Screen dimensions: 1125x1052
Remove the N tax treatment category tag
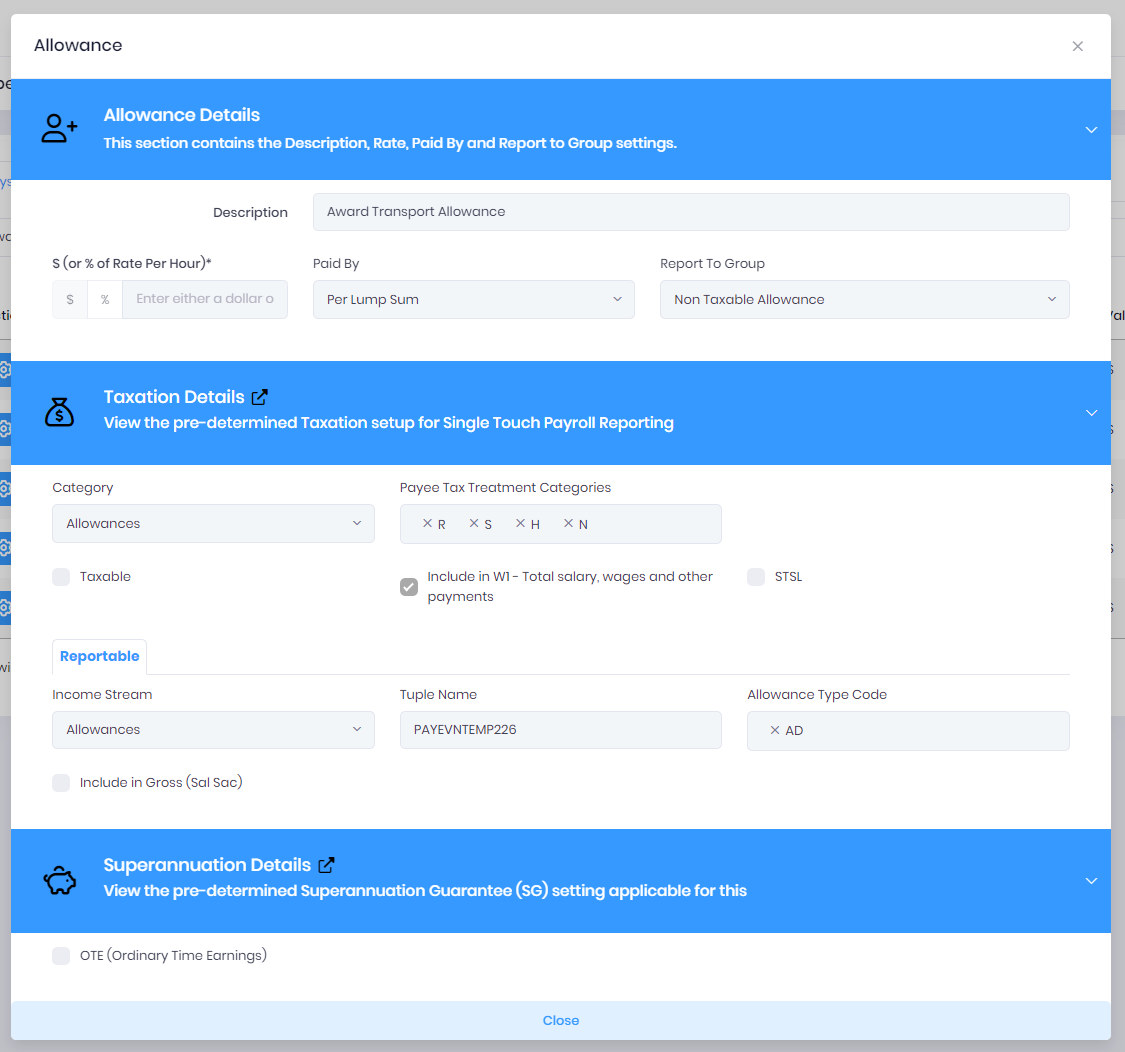(x=568, y=523)
